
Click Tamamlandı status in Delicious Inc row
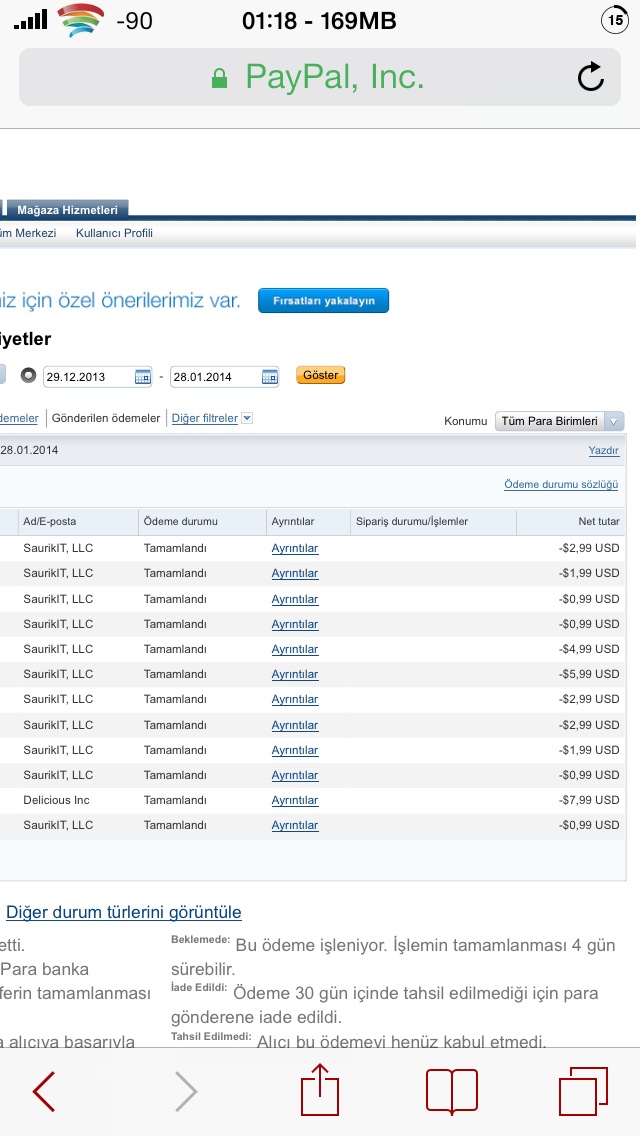175,800
